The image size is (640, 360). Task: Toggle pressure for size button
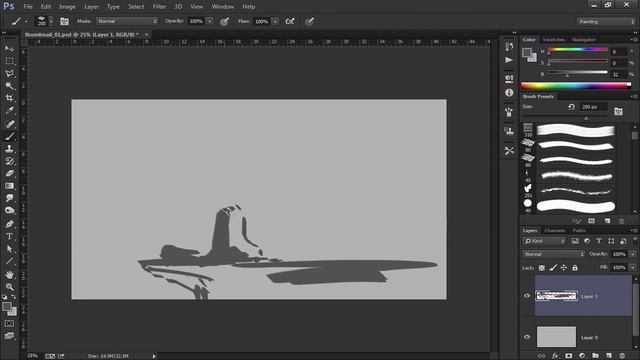click(x=309, y=22)
